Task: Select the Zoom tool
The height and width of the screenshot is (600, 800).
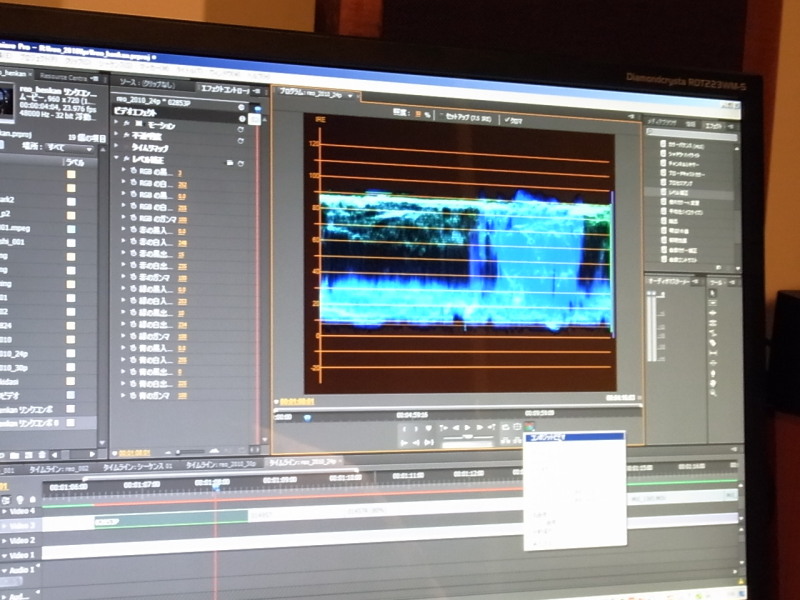Action: pos(713,393)
